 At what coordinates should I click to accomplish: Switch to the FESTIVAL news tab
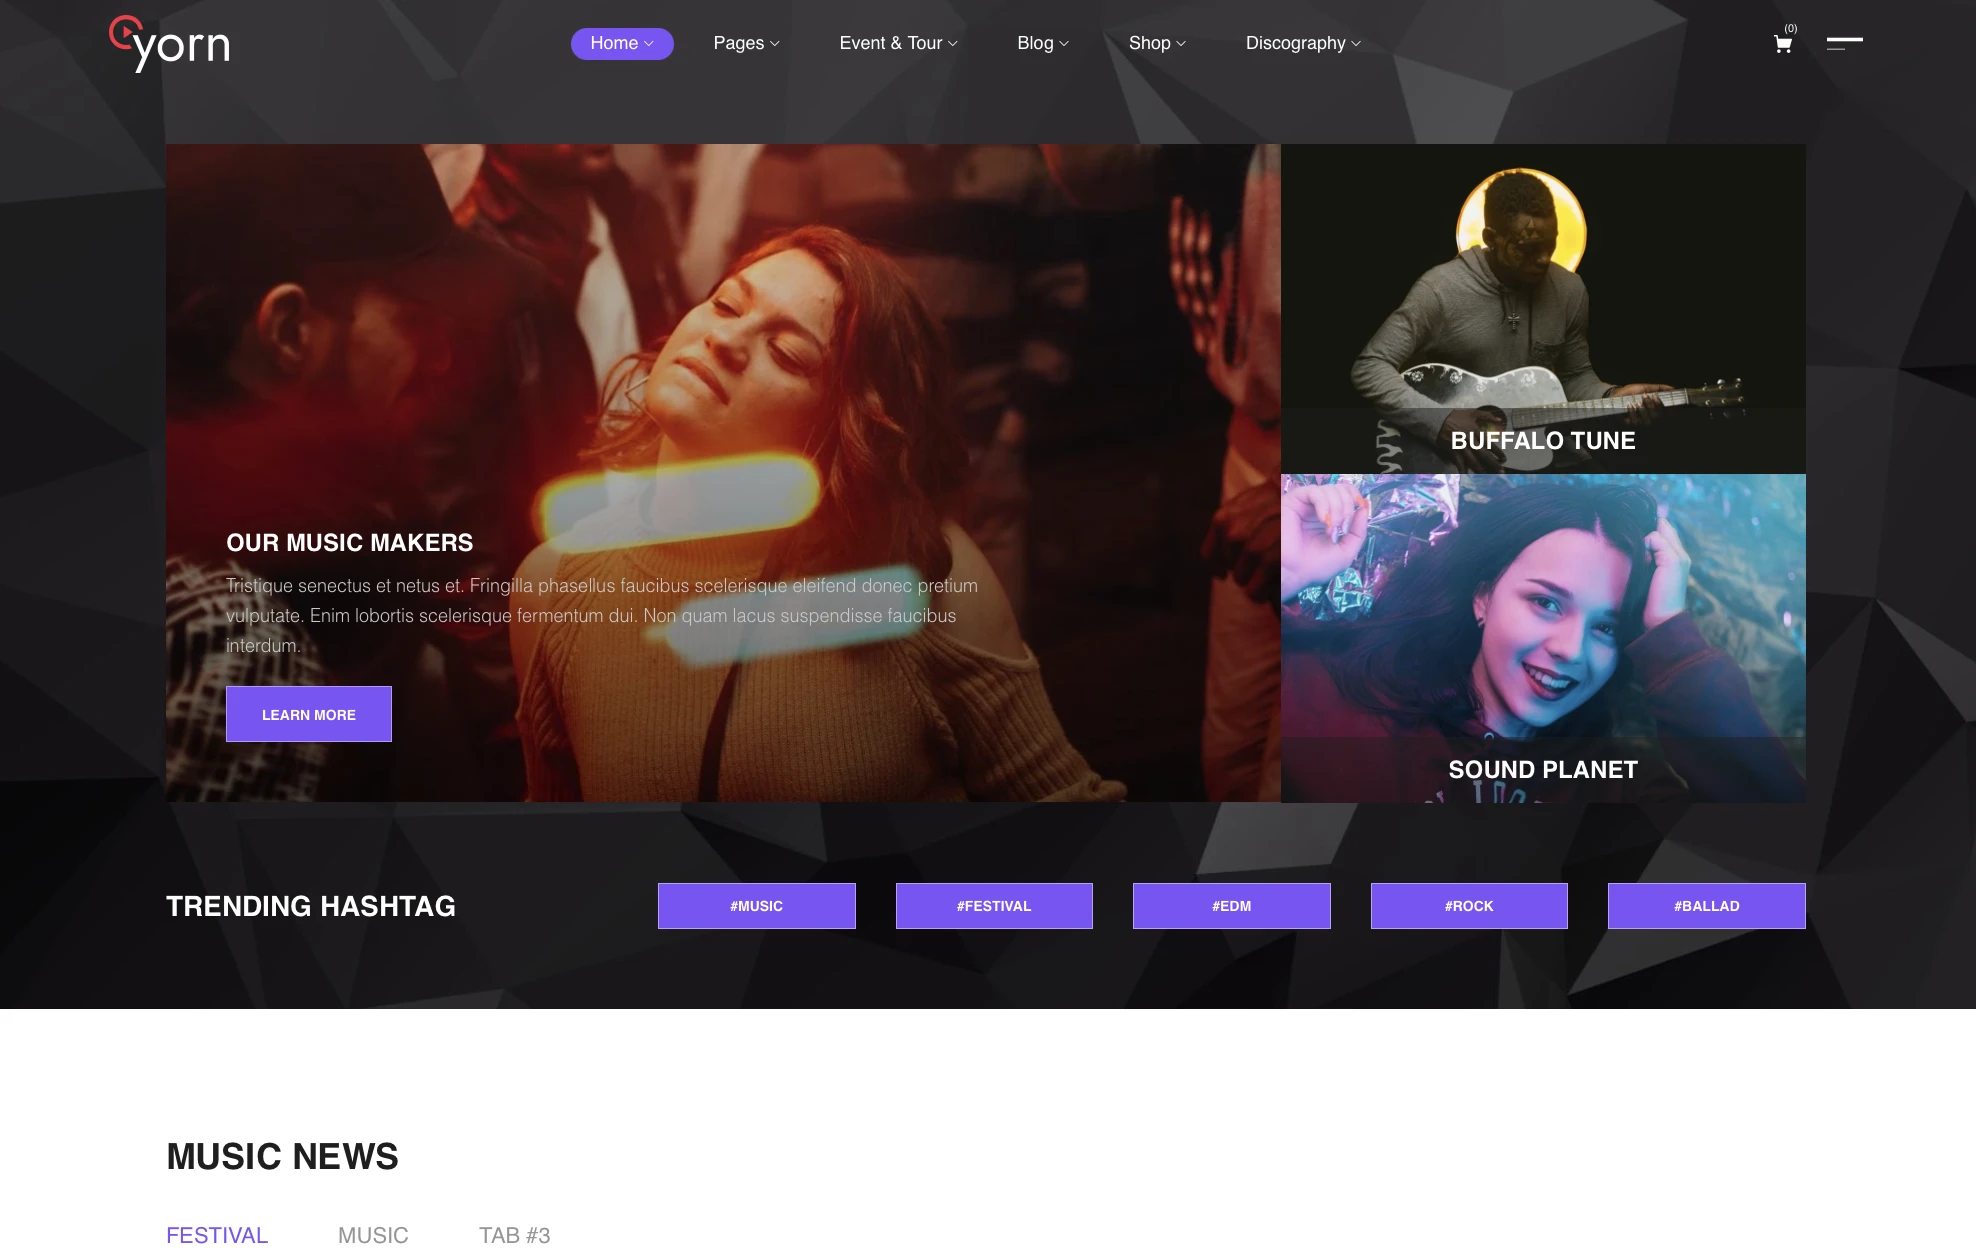(x=217, y=1235)
